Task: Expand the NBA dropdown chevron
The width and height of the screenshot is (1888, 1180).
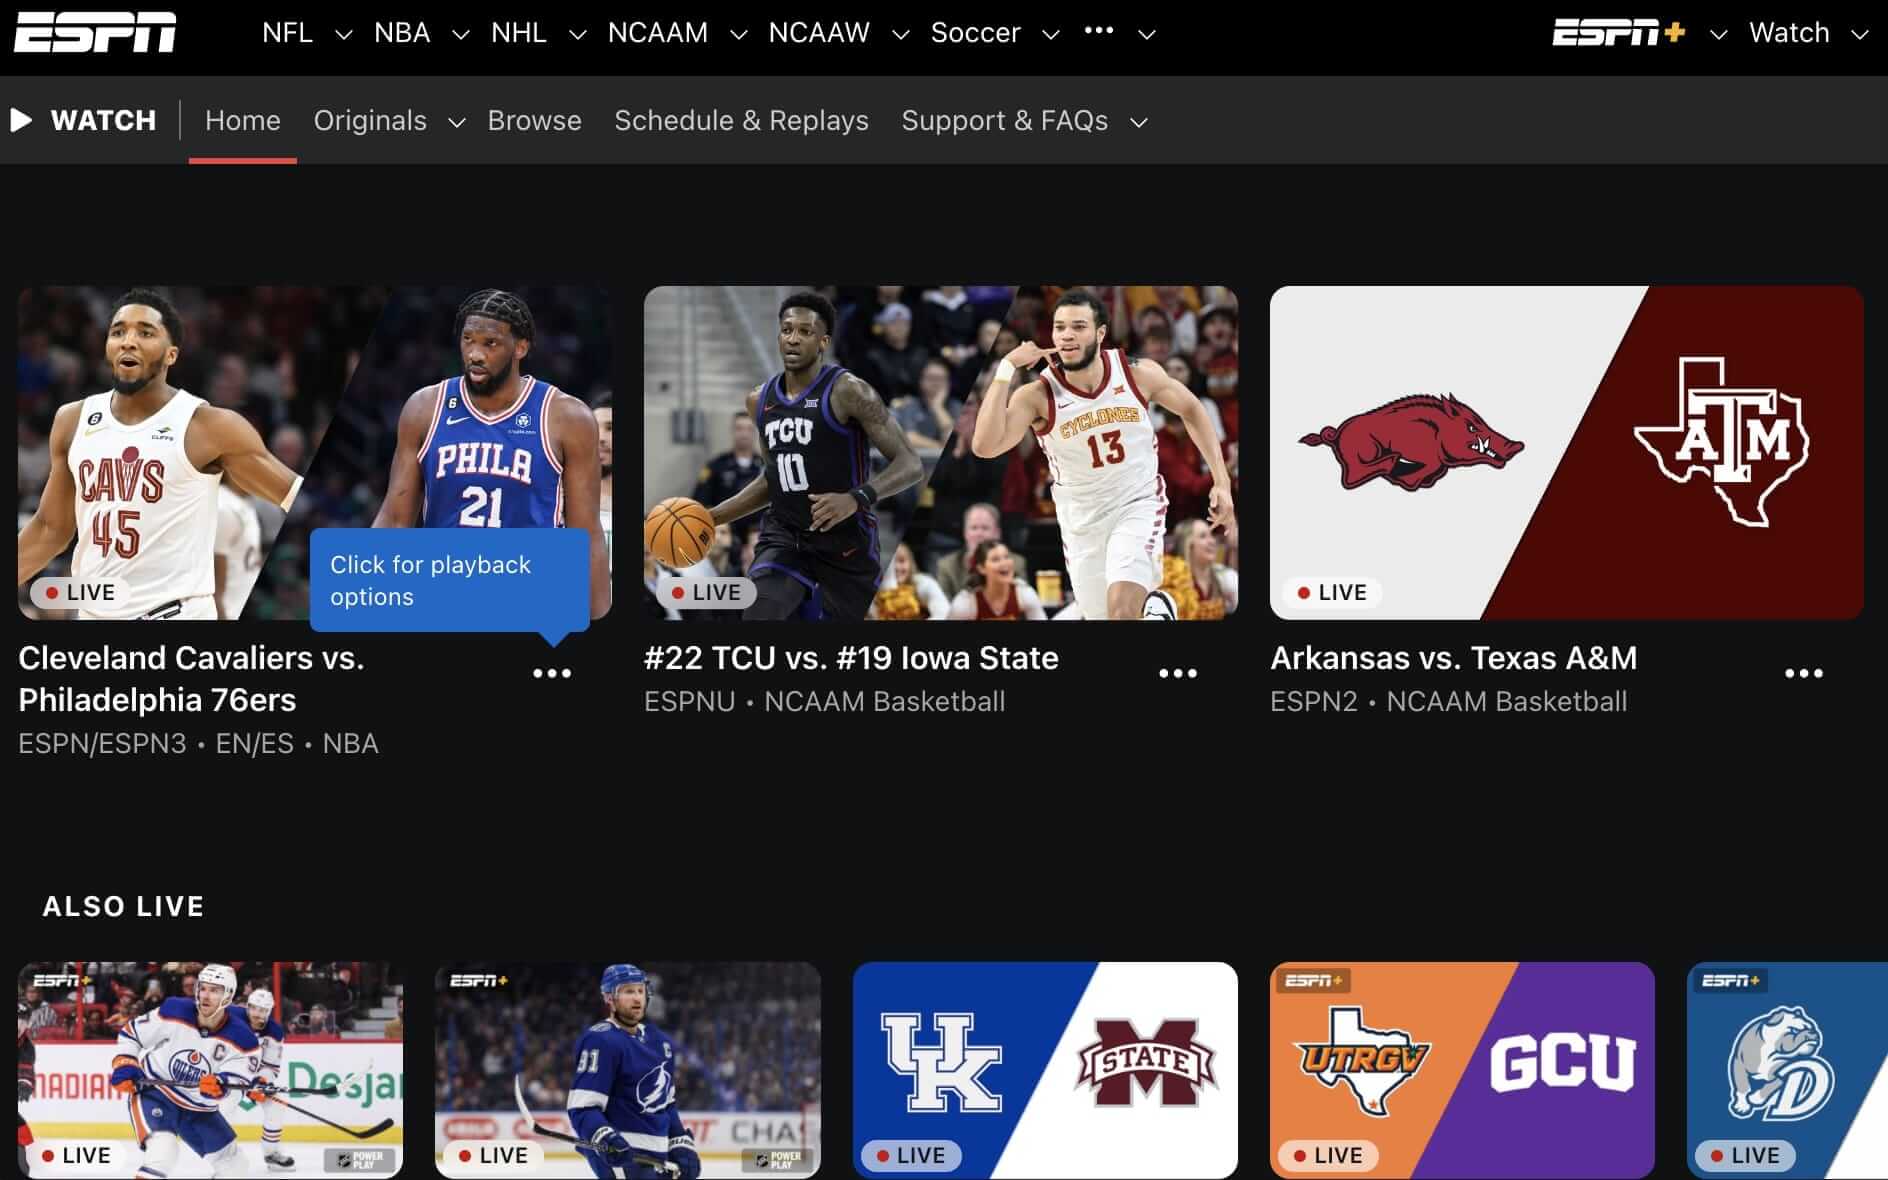Action: [461, 34]
